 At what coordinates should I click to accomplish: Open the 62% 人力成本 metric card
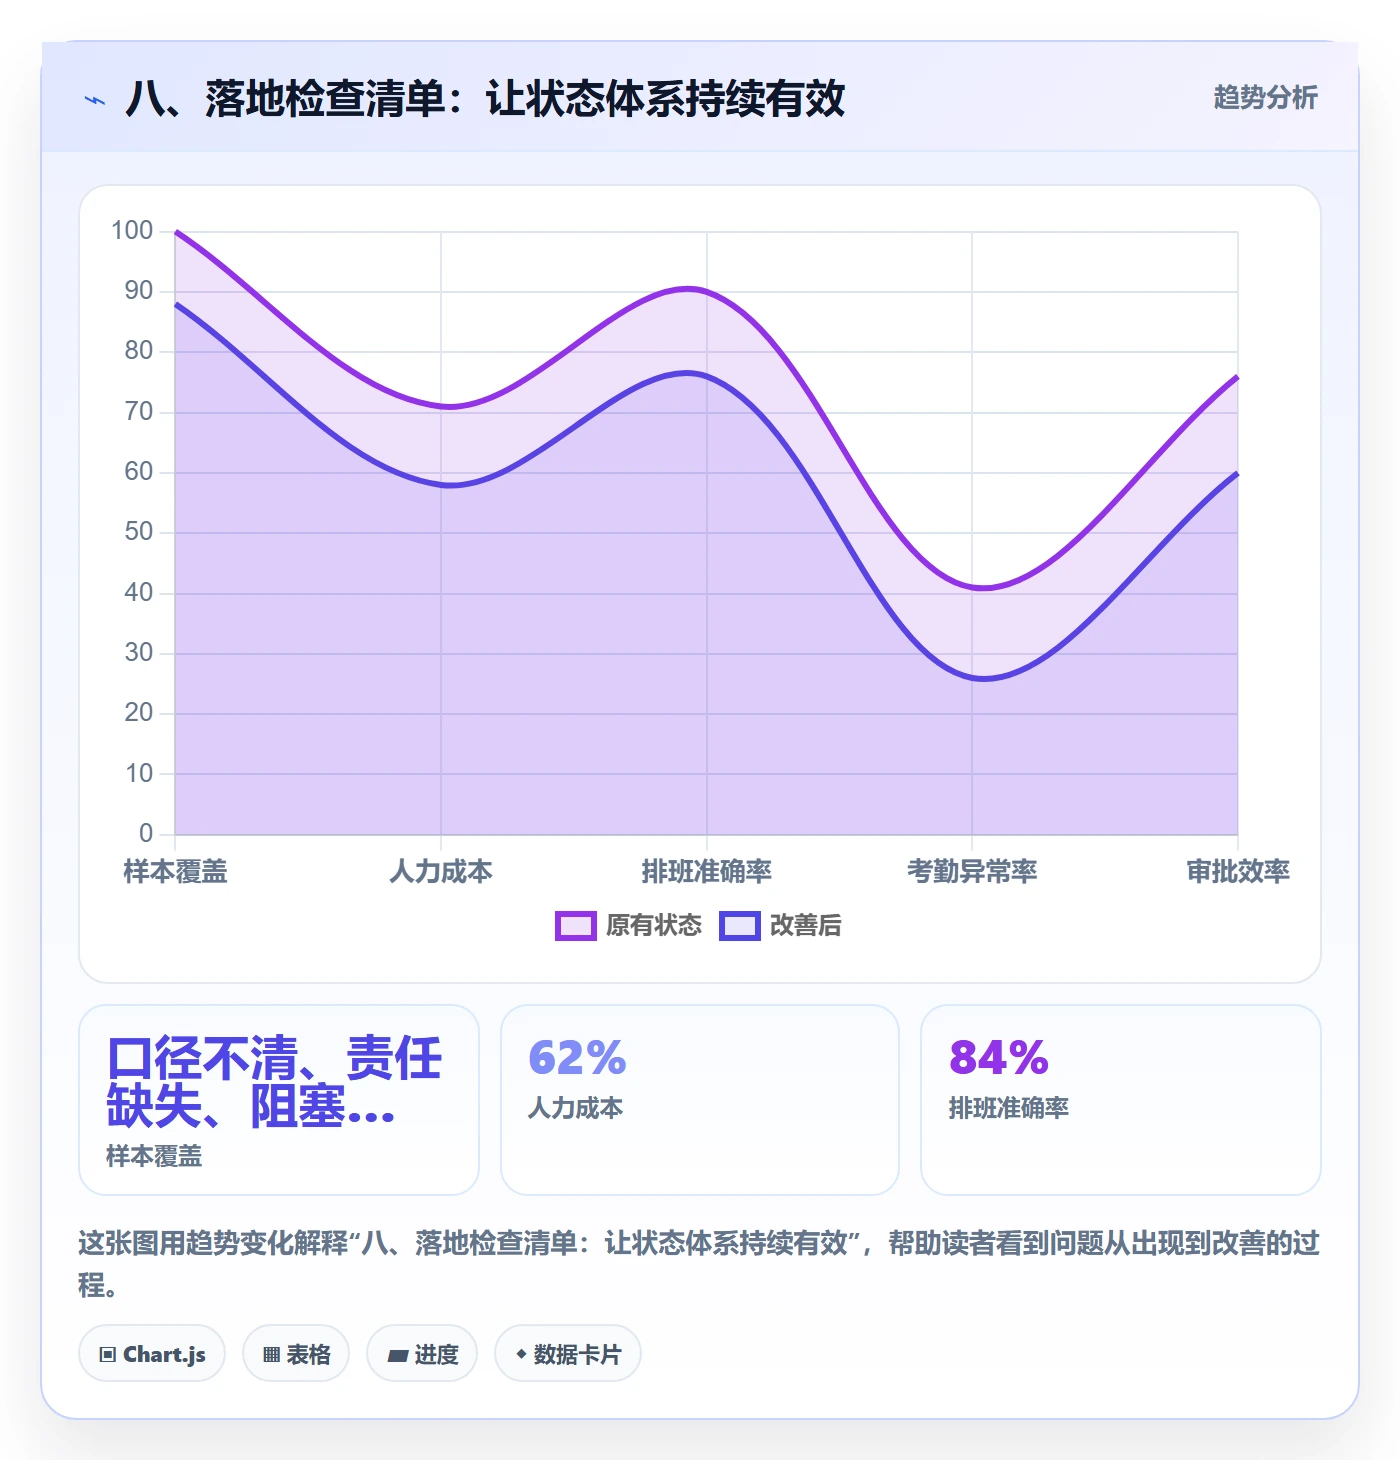[x=700, y=1100]
